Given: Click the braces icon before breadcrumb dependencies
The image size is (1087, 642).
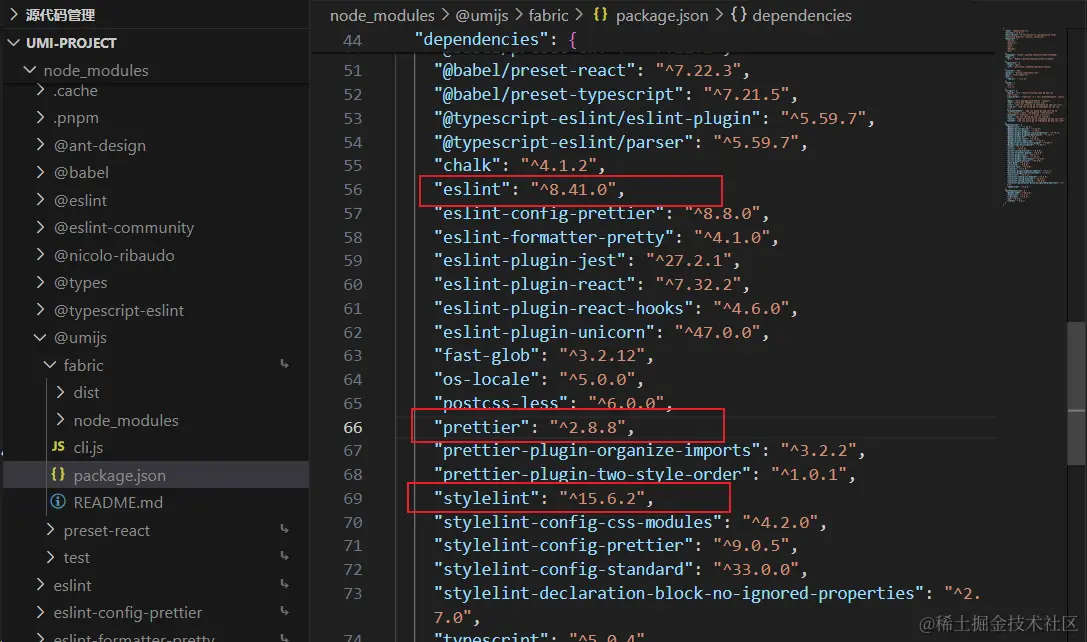Looking at the screenshot, I should tap(738, 15).
